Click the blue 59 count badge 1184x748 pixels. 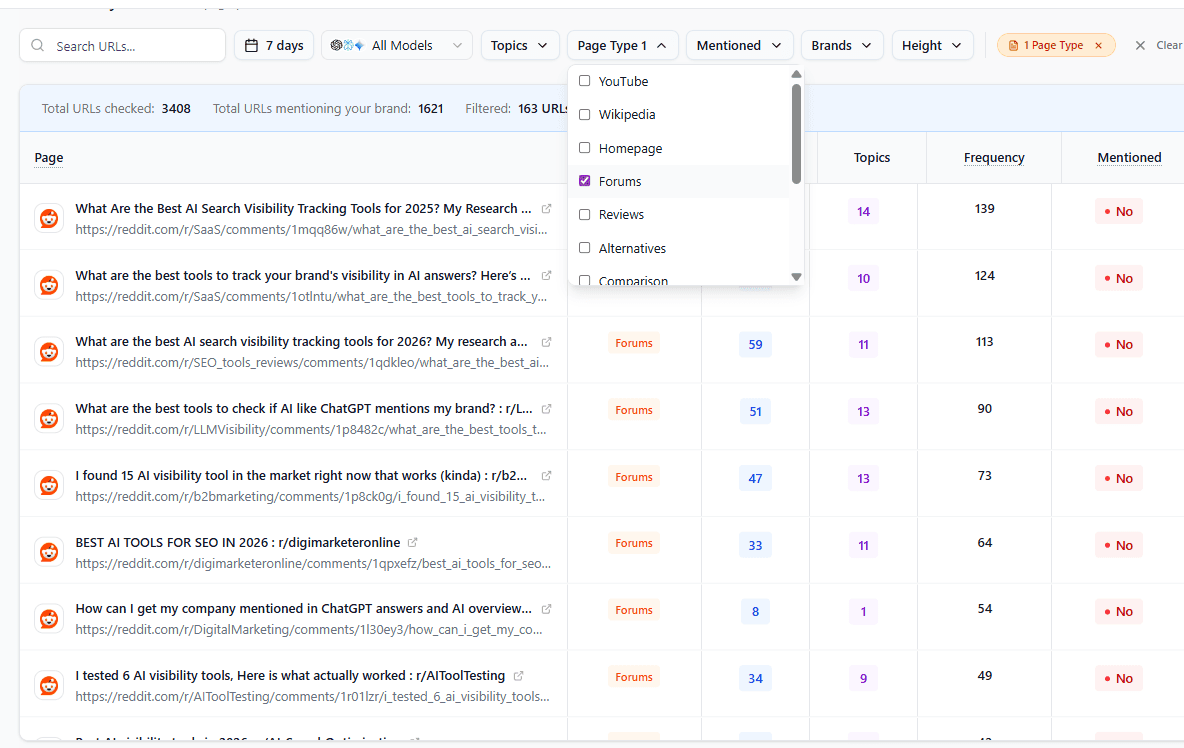coord(755,344)
